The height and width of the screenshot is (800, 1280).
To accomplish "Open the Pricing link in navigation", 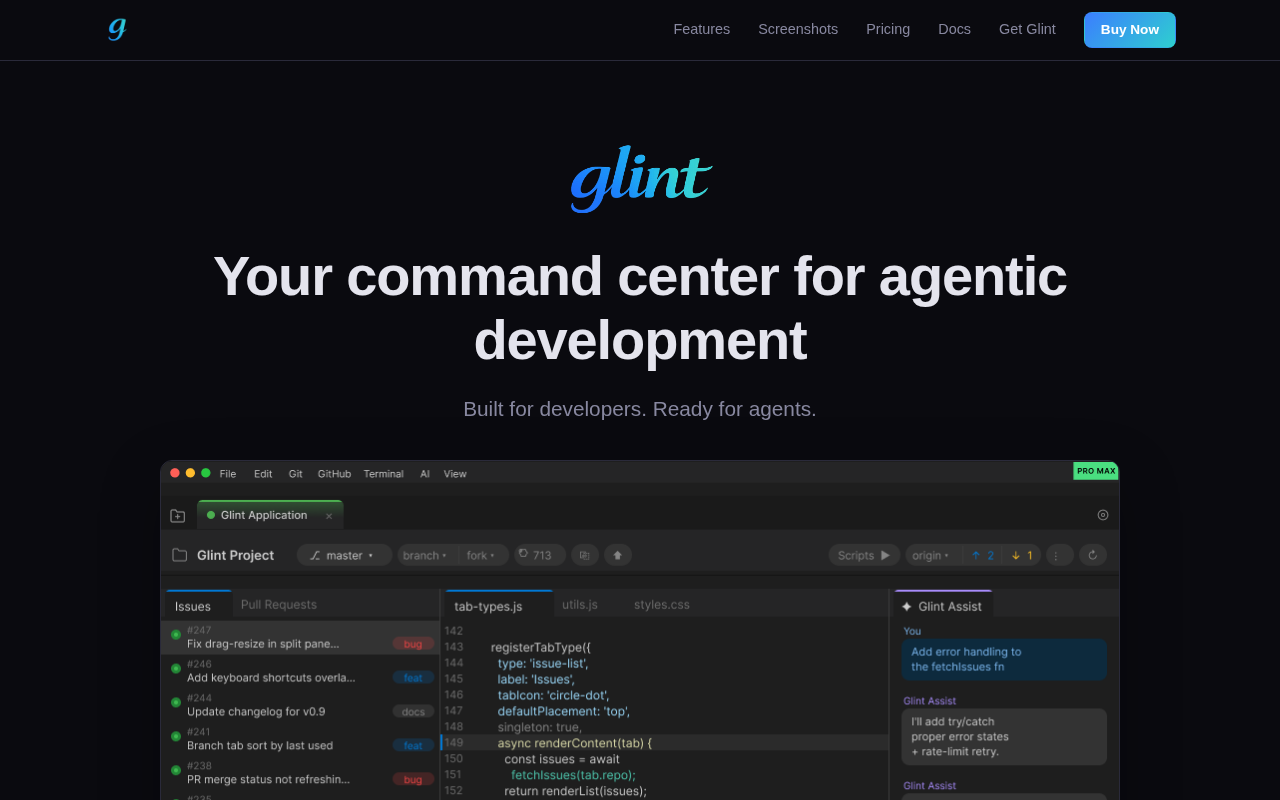I will click(x=888, y=29).
